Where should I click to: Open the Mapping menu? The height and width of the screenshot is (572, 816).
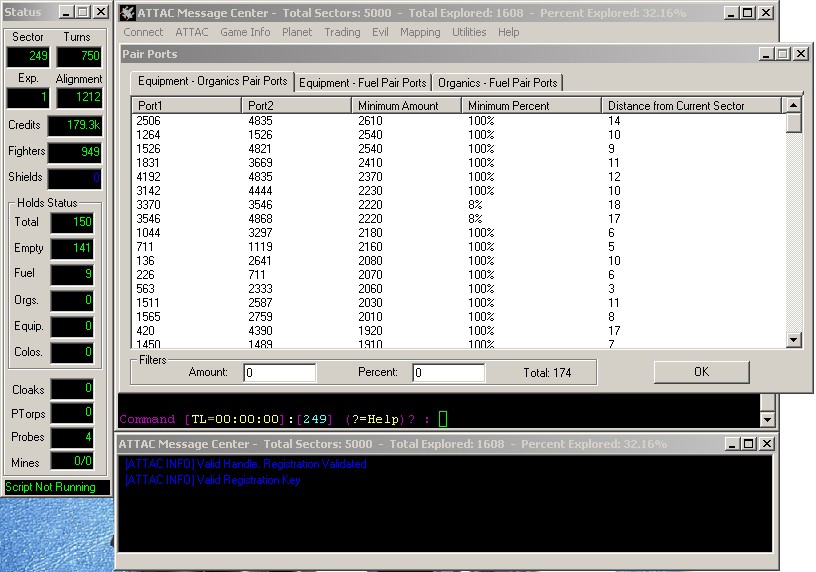(x=420, y=32)
